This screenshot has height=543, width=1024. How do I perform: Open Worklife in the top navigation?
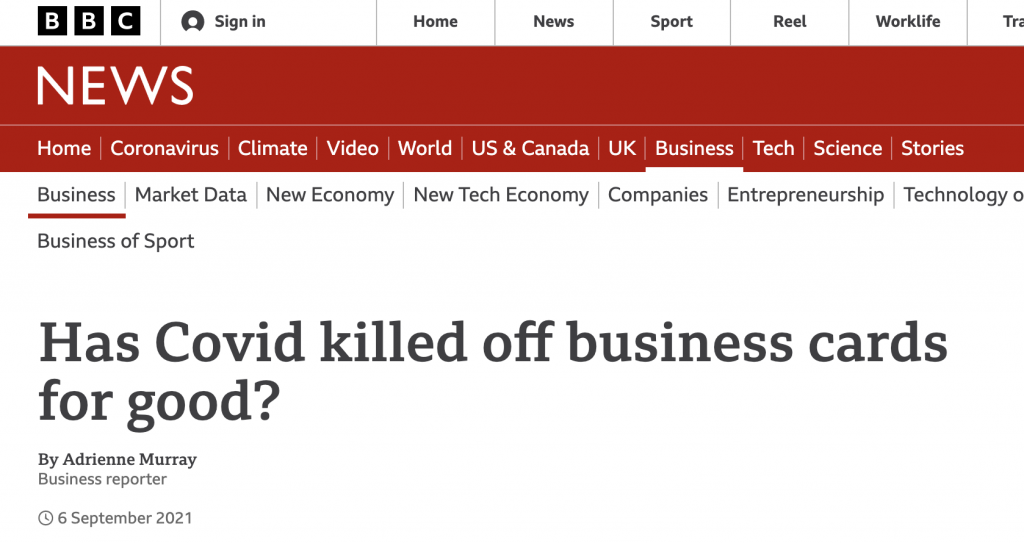[908, 22]
